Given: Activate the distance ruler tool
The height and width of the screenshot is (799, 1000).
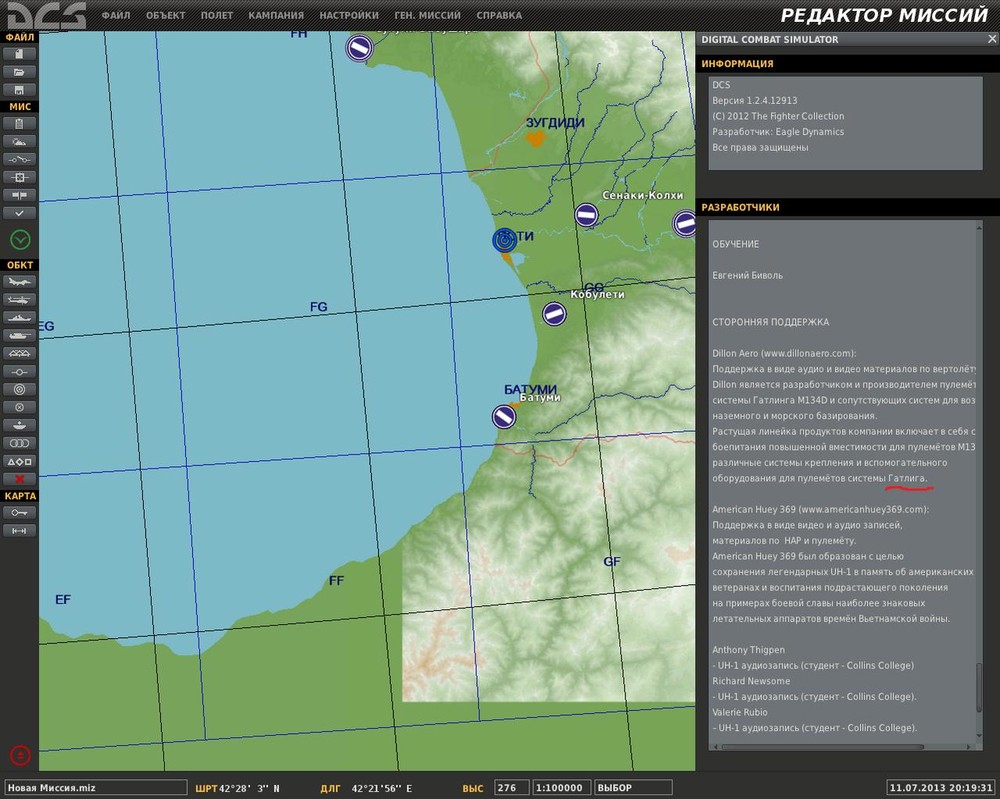Looking at the screenshot, I should tap(19, 530).
